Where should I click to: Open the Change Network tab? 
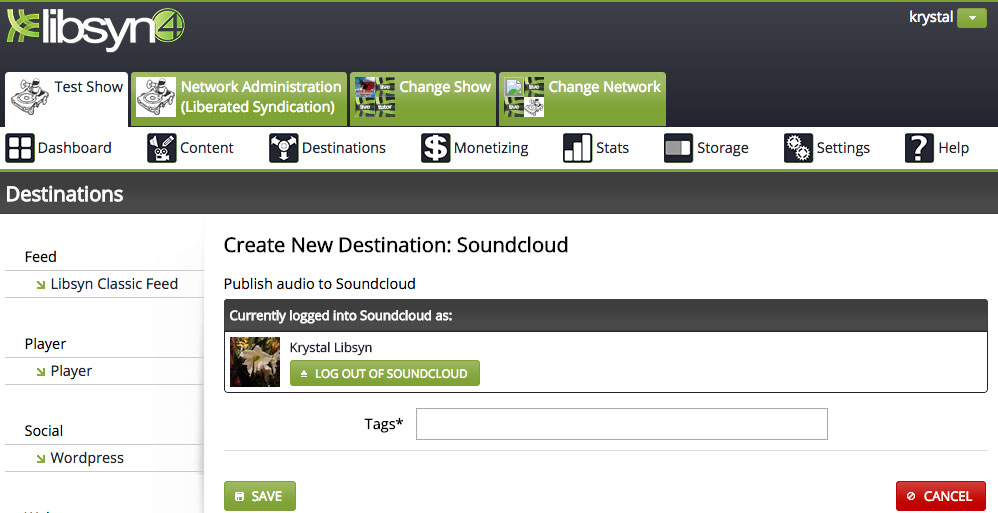[582, 99]
